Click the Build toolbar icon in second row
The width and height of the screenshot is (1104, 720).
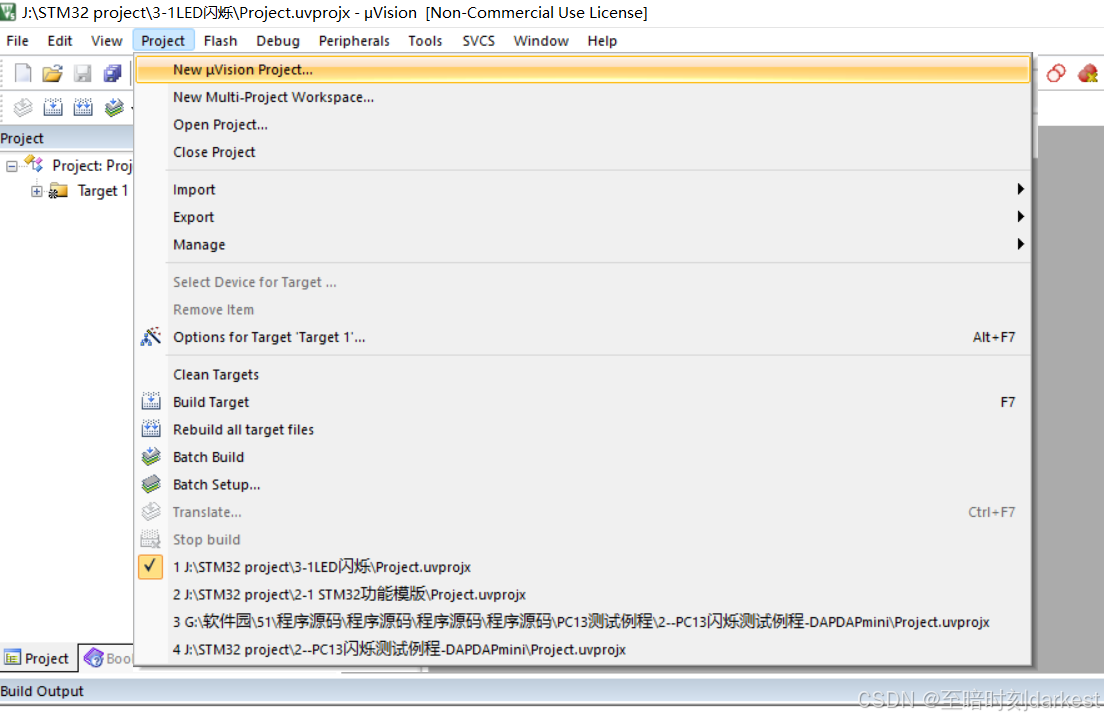[54, 108]
